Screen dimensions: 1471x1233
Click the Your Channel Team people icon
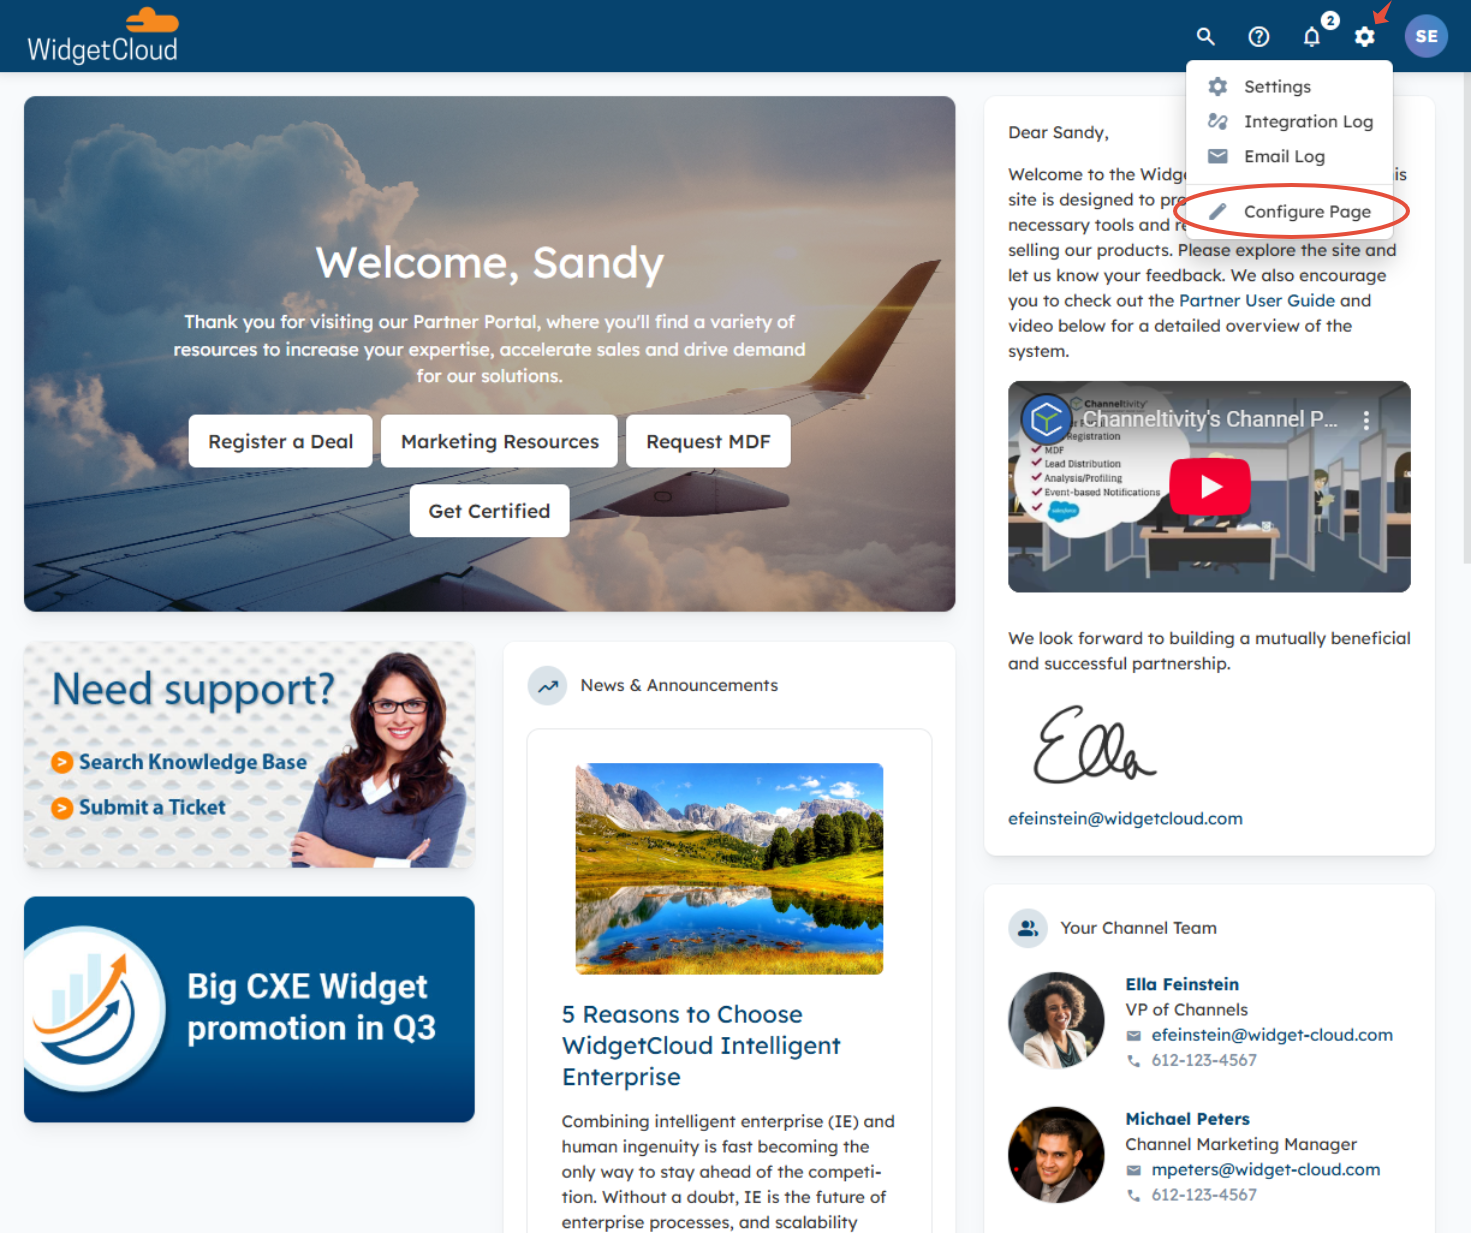(x=1028, y=928)
